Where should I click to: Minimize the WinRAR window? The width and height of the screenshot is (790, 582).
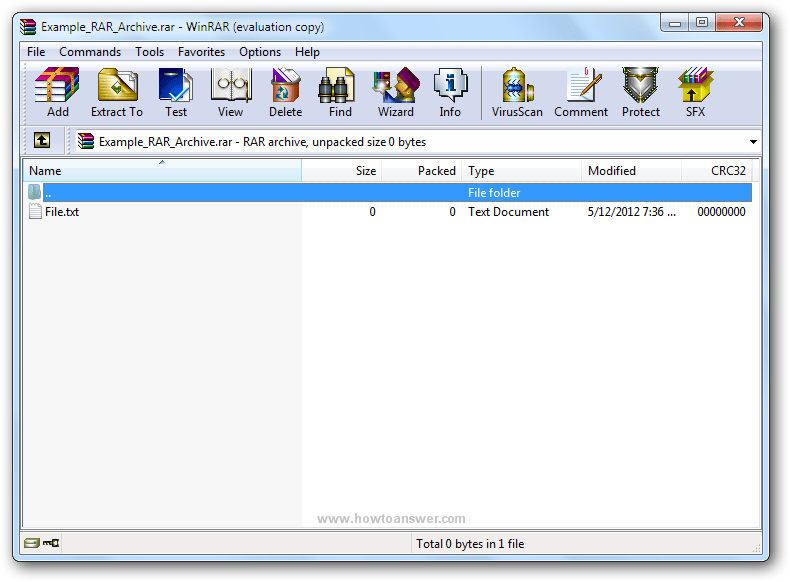pos(675,23)
